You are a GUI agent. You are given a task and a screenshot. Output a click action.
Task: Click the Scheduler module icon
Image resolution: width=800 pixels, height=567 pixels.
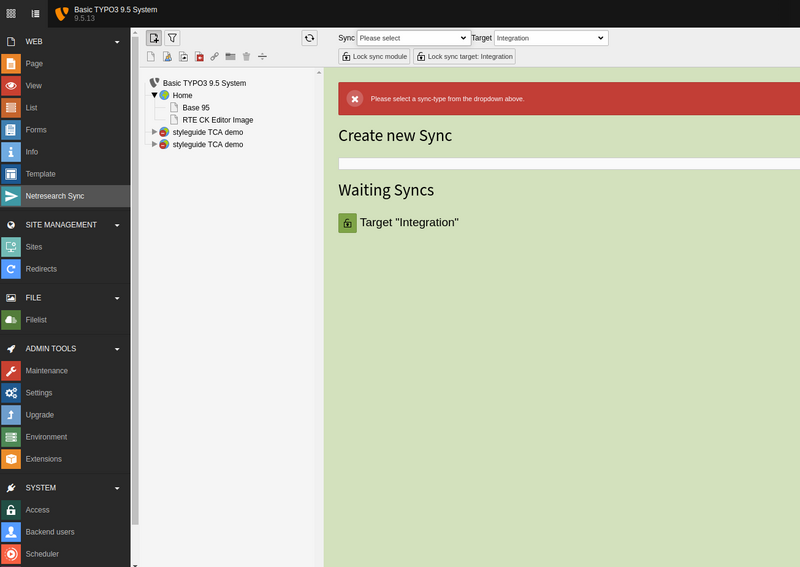click(11, 553)
